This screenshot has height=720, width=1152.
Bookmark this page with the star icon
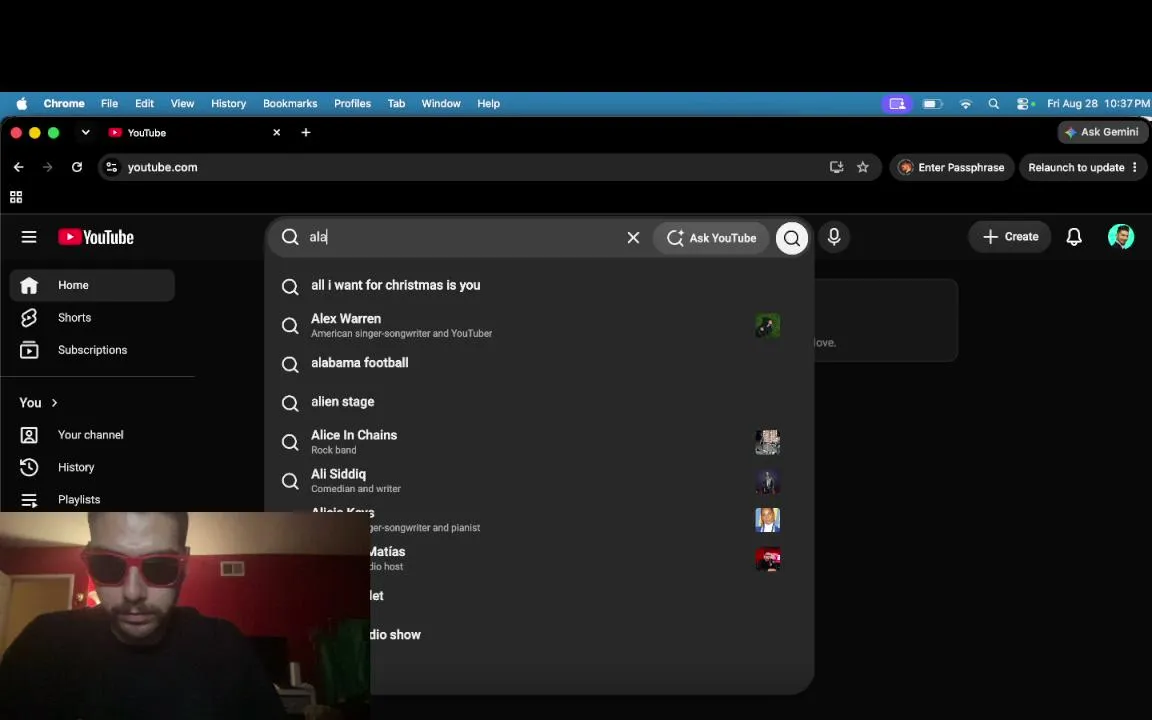[863, 167]
